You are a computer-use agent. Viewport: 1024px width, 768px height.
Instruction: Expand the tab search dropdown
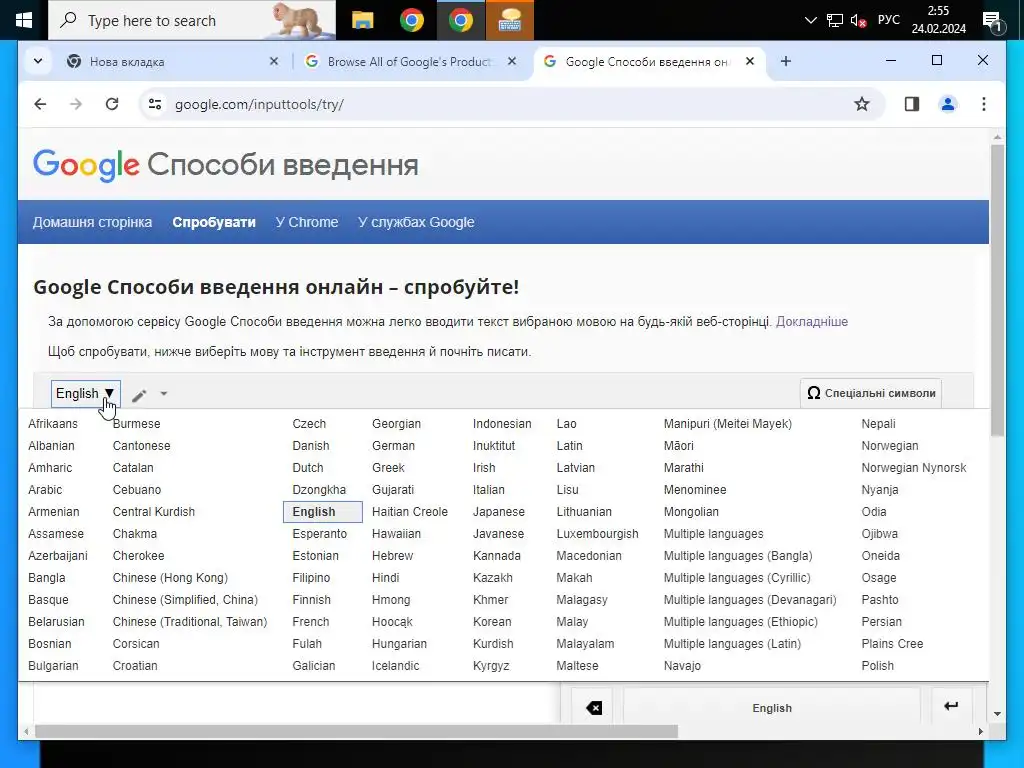click(38, 61)
